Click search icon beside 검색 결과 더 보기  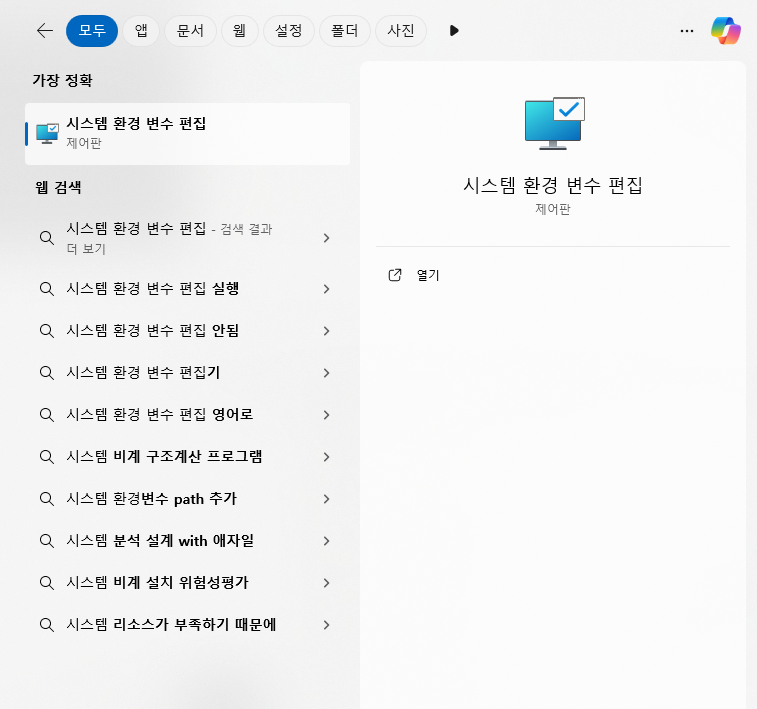coord(47,238)
